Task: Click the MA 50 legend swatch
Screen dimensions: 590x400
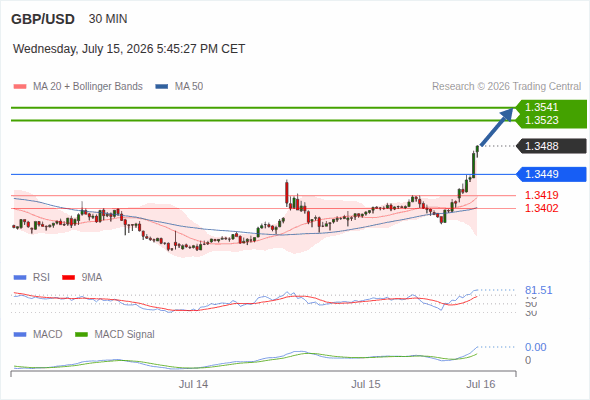Action: [x=162, y=87]
